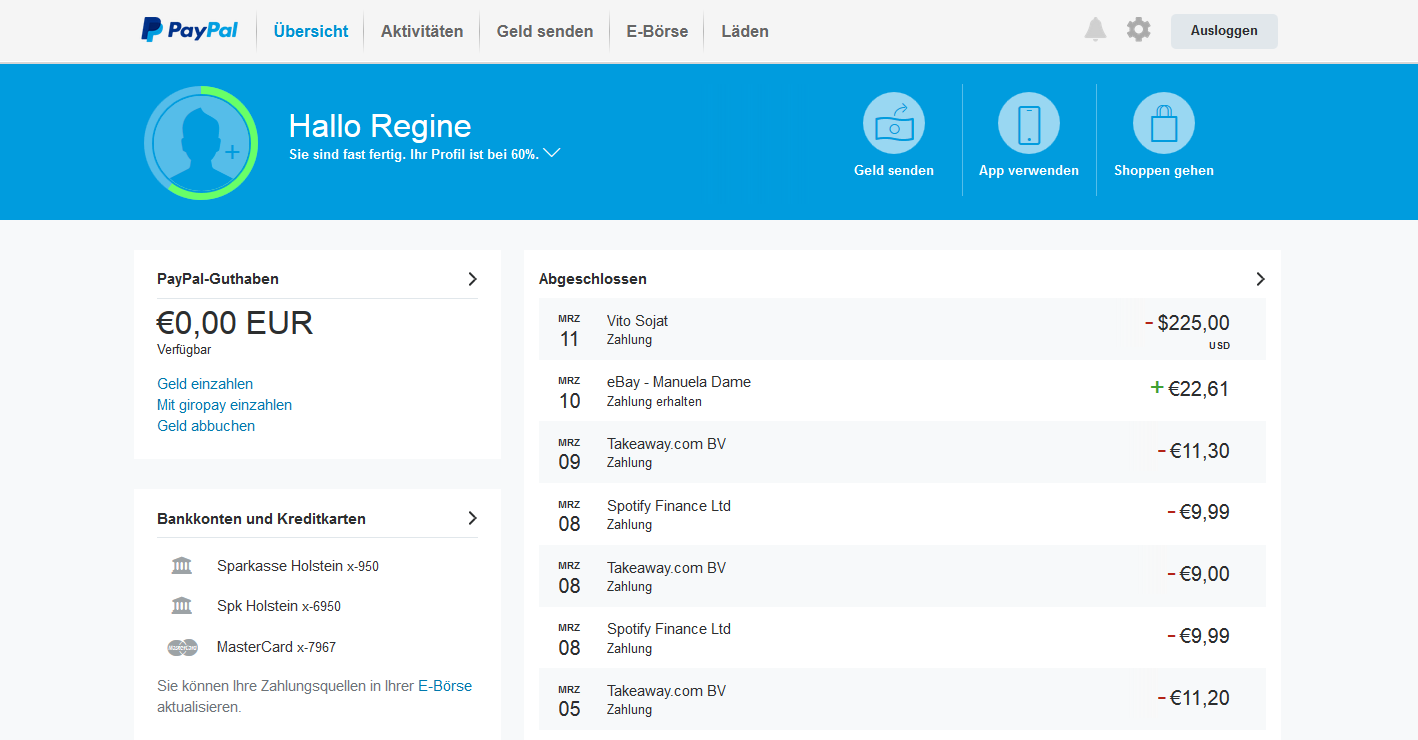Click the Abgeschlossen heading
The height and width of the screenshot is (740, 1418).
coord(593,279)
